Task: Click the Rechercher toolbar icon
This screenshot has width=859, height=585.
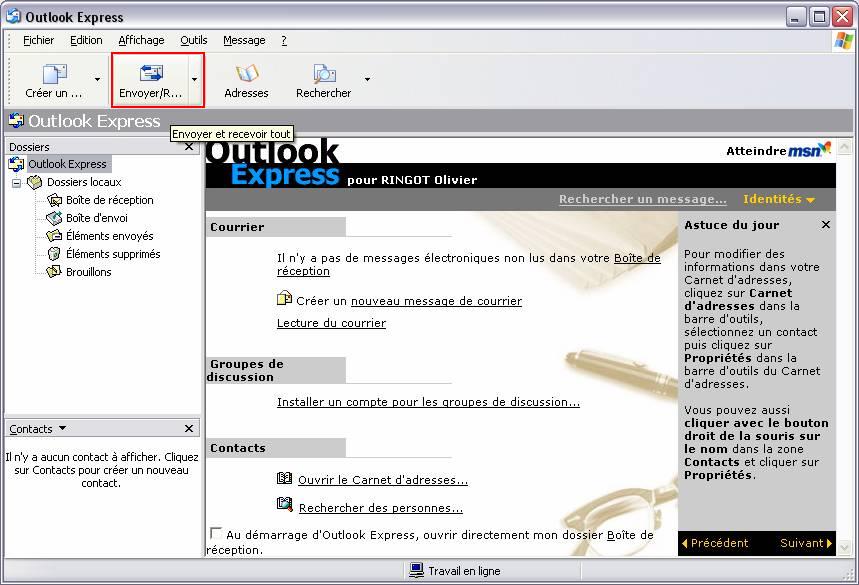Action: 324,73
